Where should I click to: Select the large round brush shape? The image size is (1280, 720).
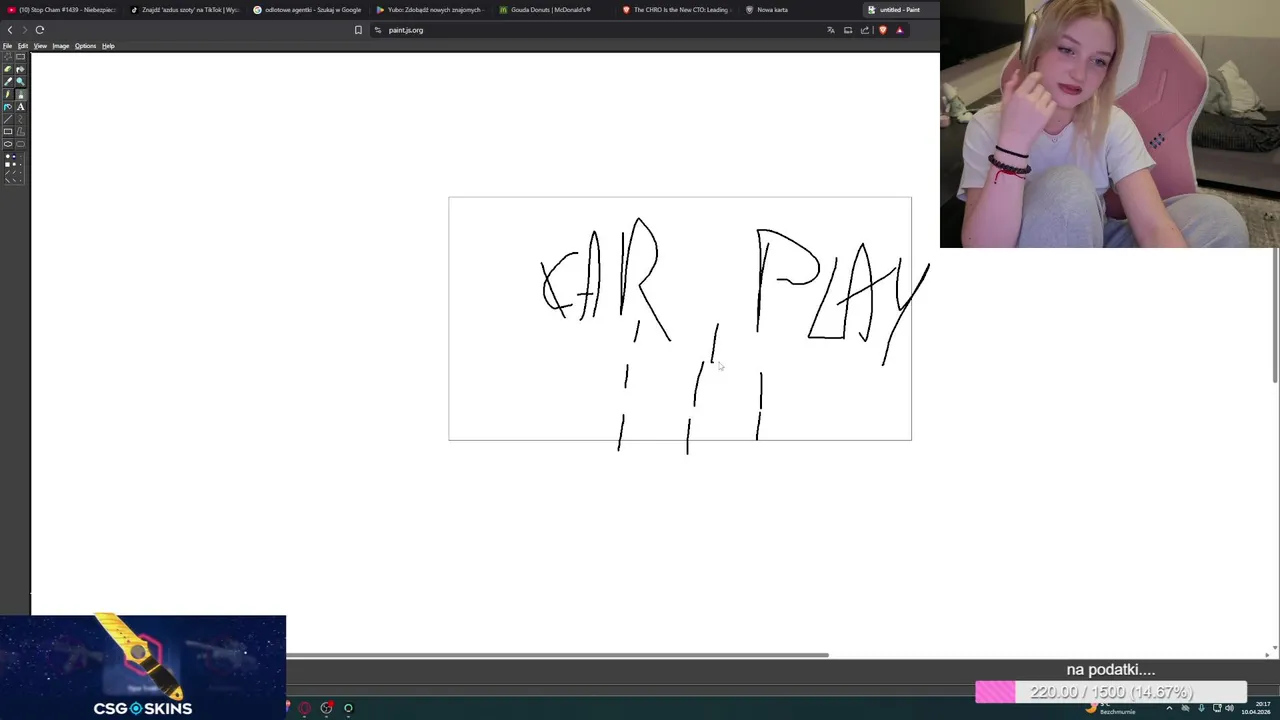click(8, 156)
